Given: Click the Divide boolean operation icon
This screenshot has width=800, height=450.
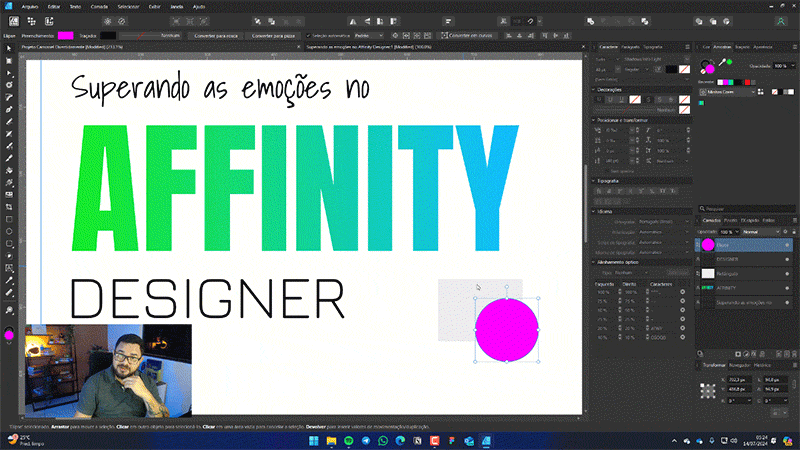Looking at the screenshot, I should [x=645, y=21].
